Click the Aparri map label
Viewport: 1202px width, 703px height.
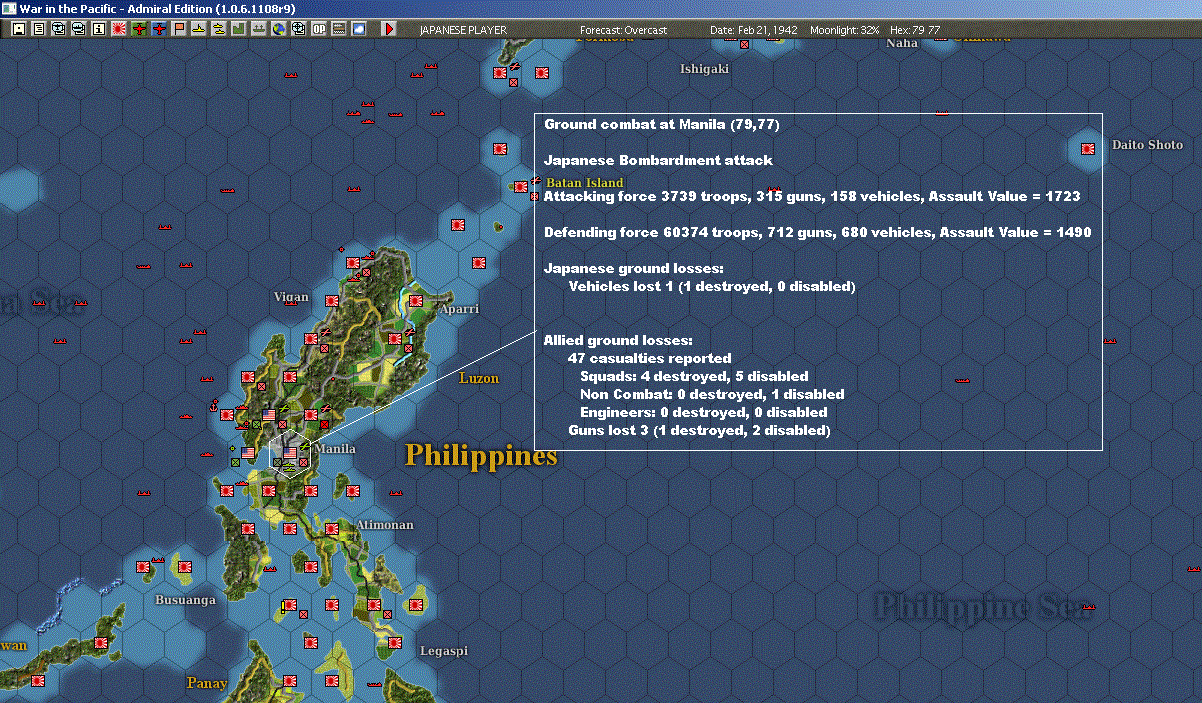(x=459, y=309)
